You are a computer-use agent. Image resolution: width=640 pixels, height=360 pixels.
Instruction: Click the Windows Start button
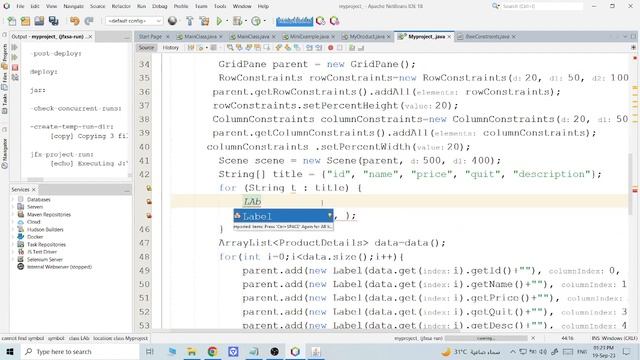[10, 351]
